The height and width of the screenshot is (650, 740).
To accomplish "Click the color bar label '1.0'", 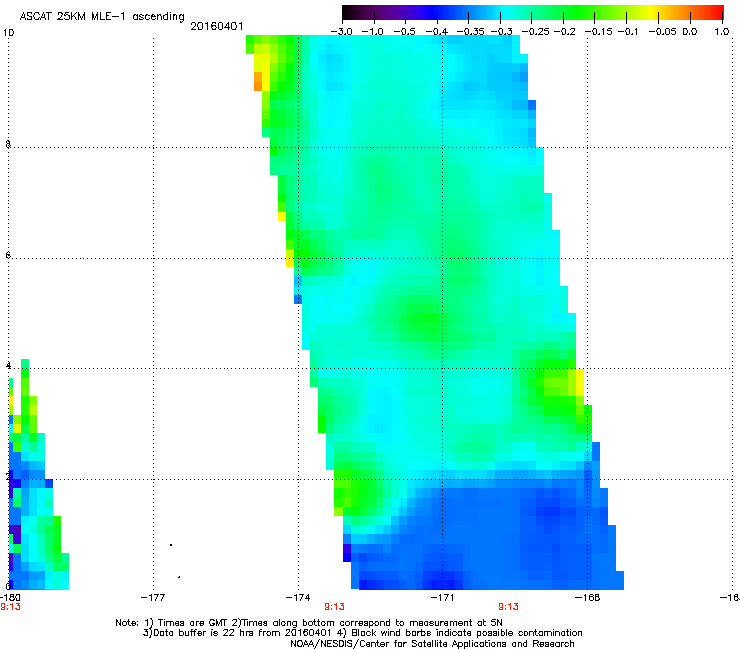I will pyautogui.click(x=722, y=32).
